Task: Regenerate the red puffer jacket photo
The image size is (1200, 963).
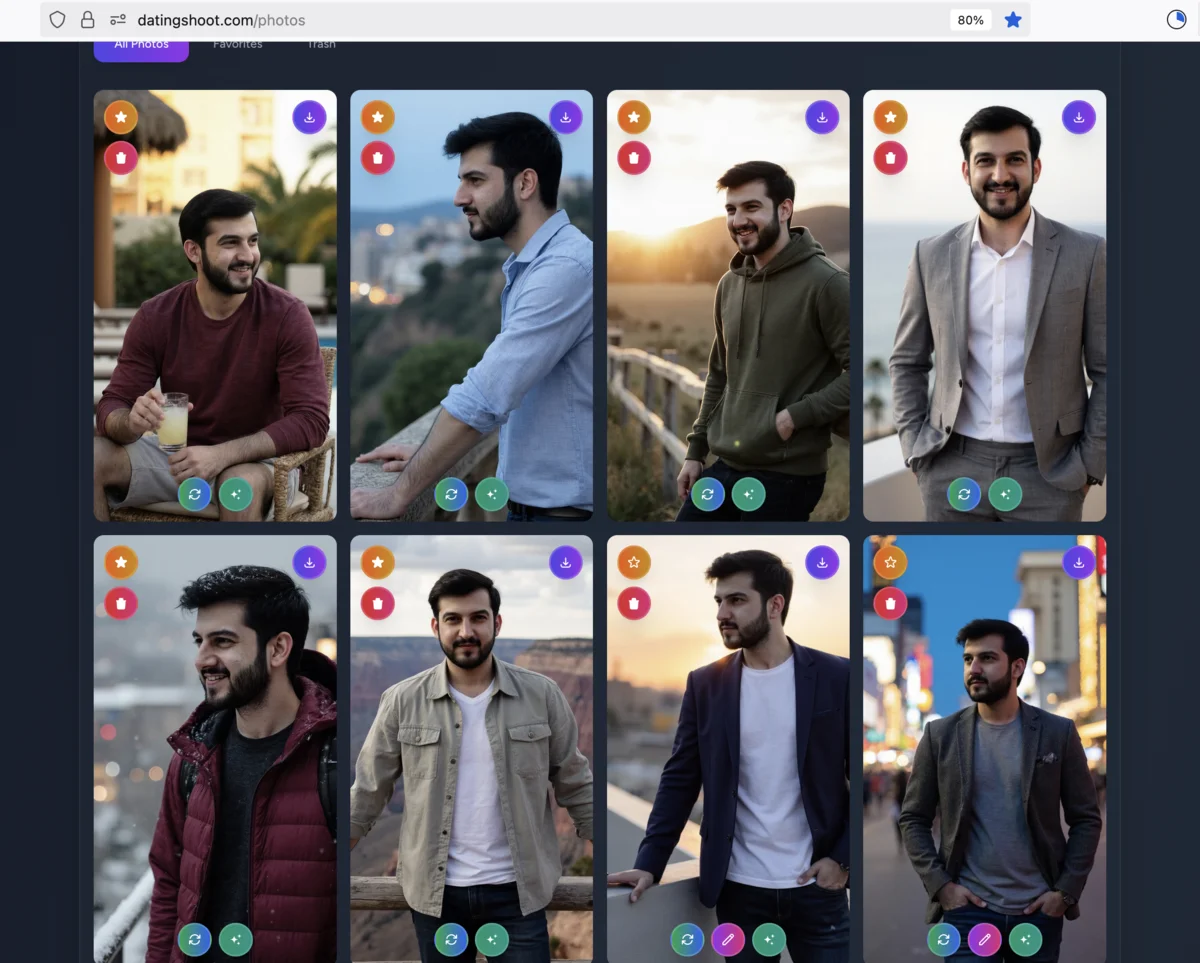Action: (194, 939)
